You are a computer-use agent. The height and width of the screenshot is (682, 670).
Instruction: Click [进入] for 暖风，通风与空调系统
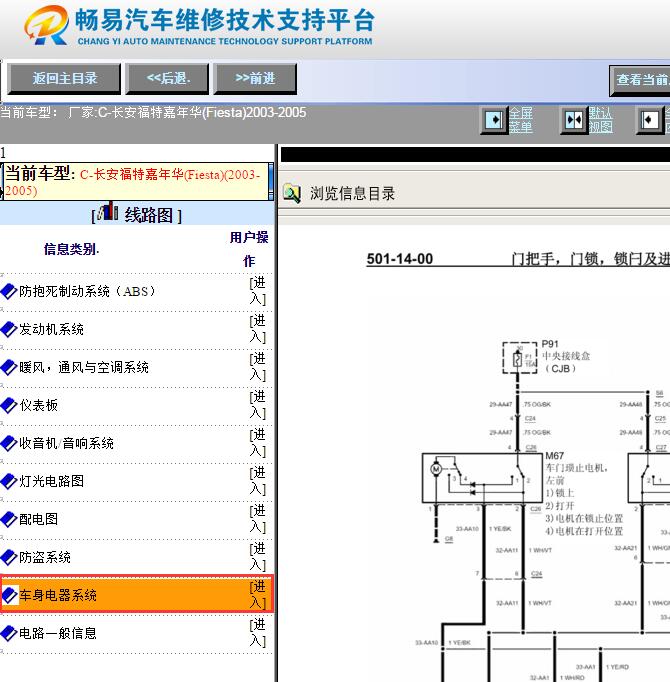258,367
